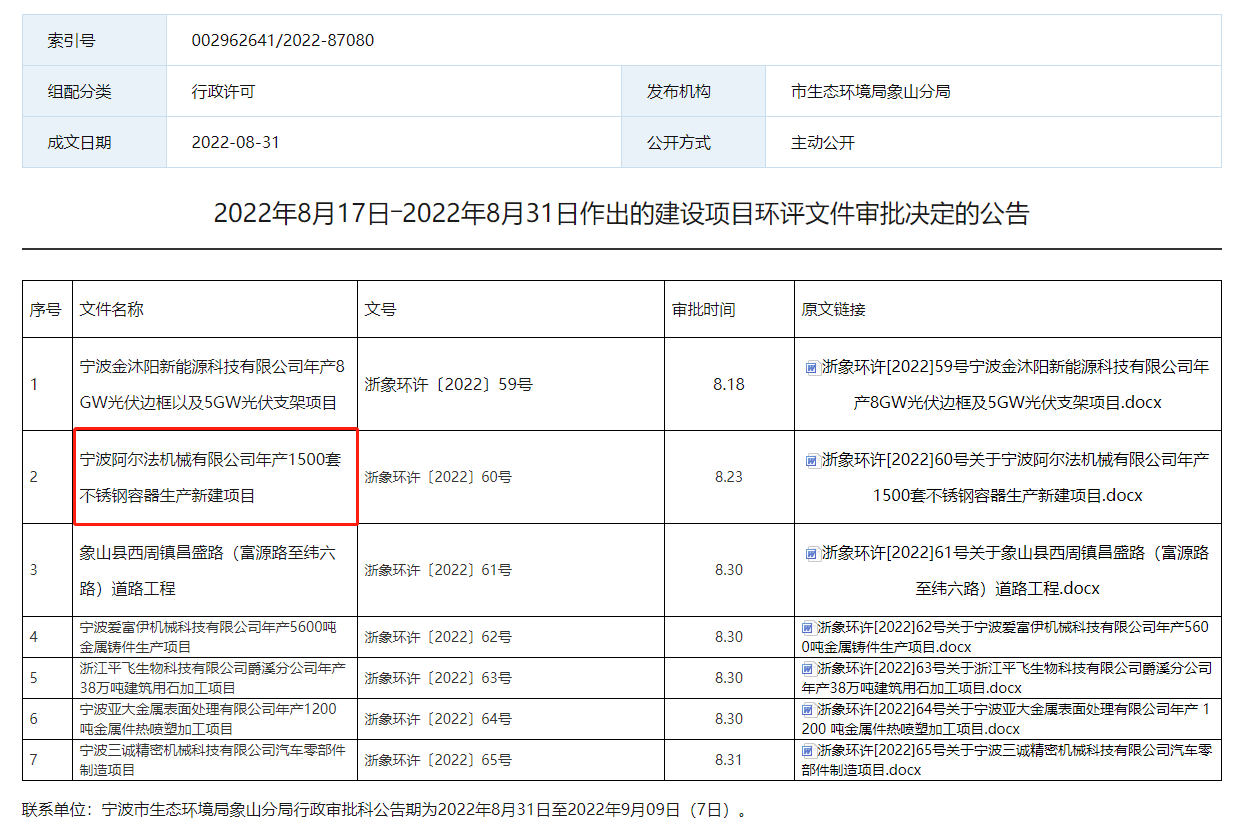Click the 发布机构 label cell
Screen dimensions: 1245x834
[693, 91]
